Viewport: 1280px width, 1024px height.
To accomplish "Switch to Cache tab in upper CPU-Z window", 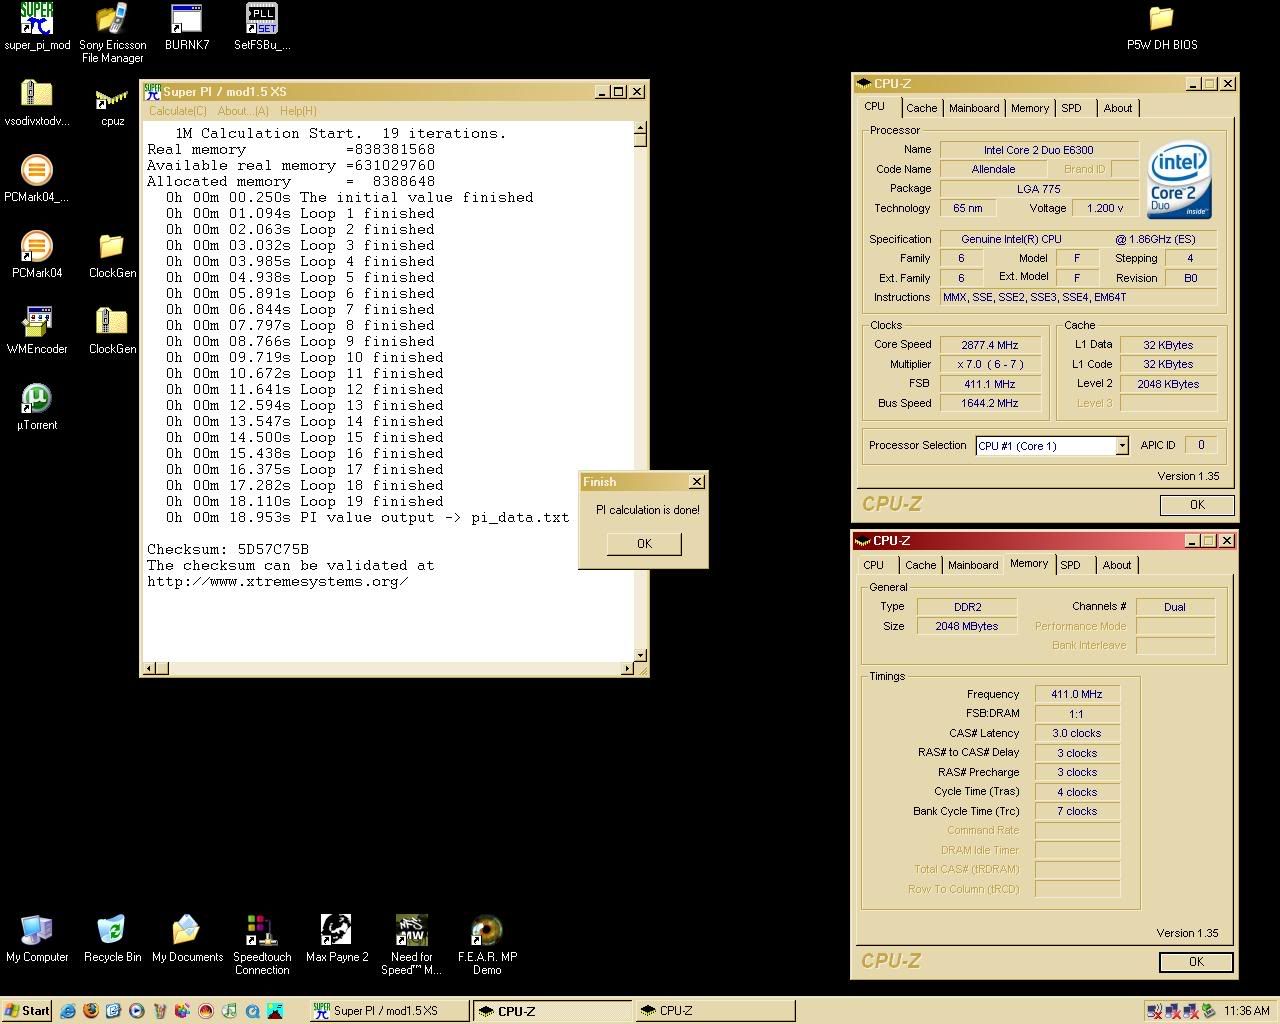I will [x=922, y=108].
